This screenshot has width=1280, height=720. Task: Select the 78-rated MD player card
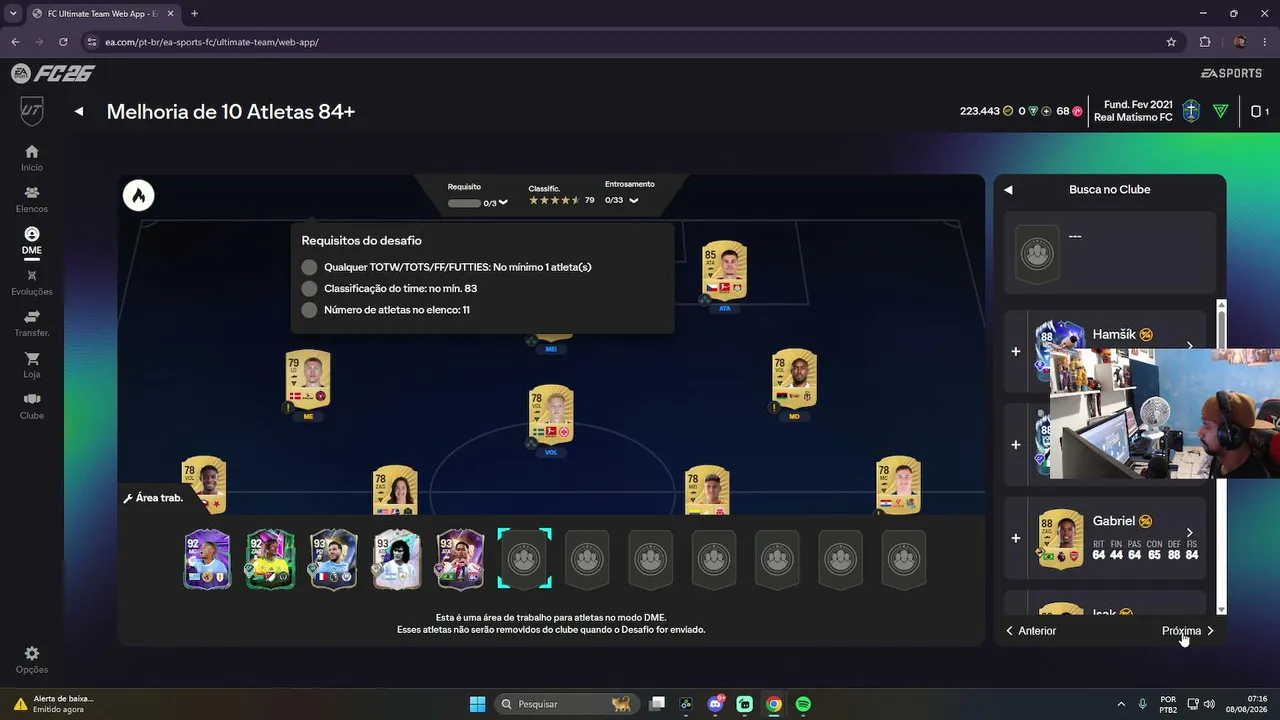click(x=794, y=379)
